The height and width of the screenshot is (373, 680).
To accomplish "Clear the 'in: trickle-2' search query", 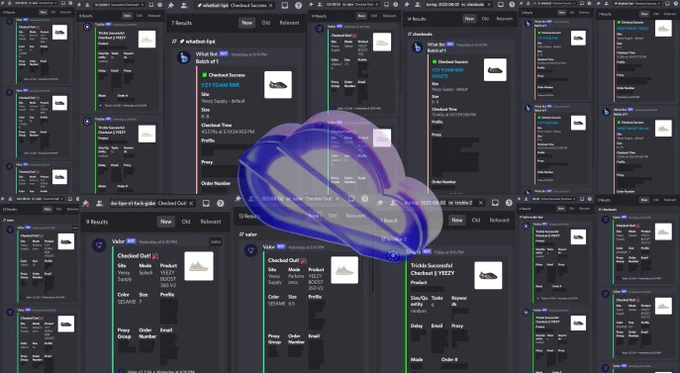I will pos(481,203).
